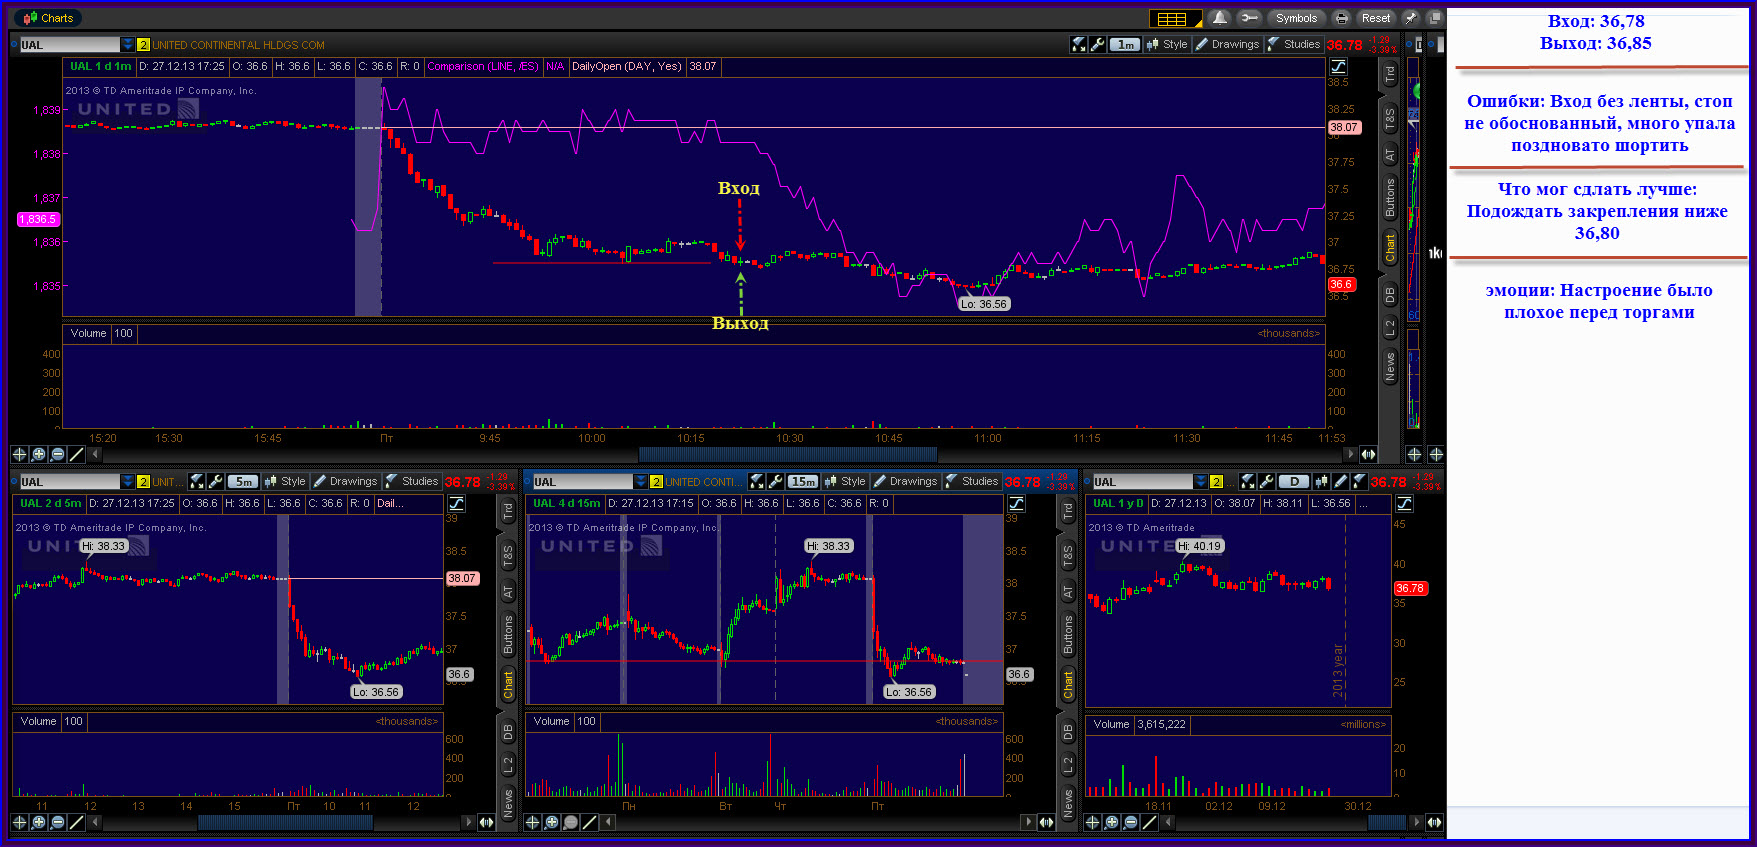Switch to Trd side tab of main chart

(1390, 74)
